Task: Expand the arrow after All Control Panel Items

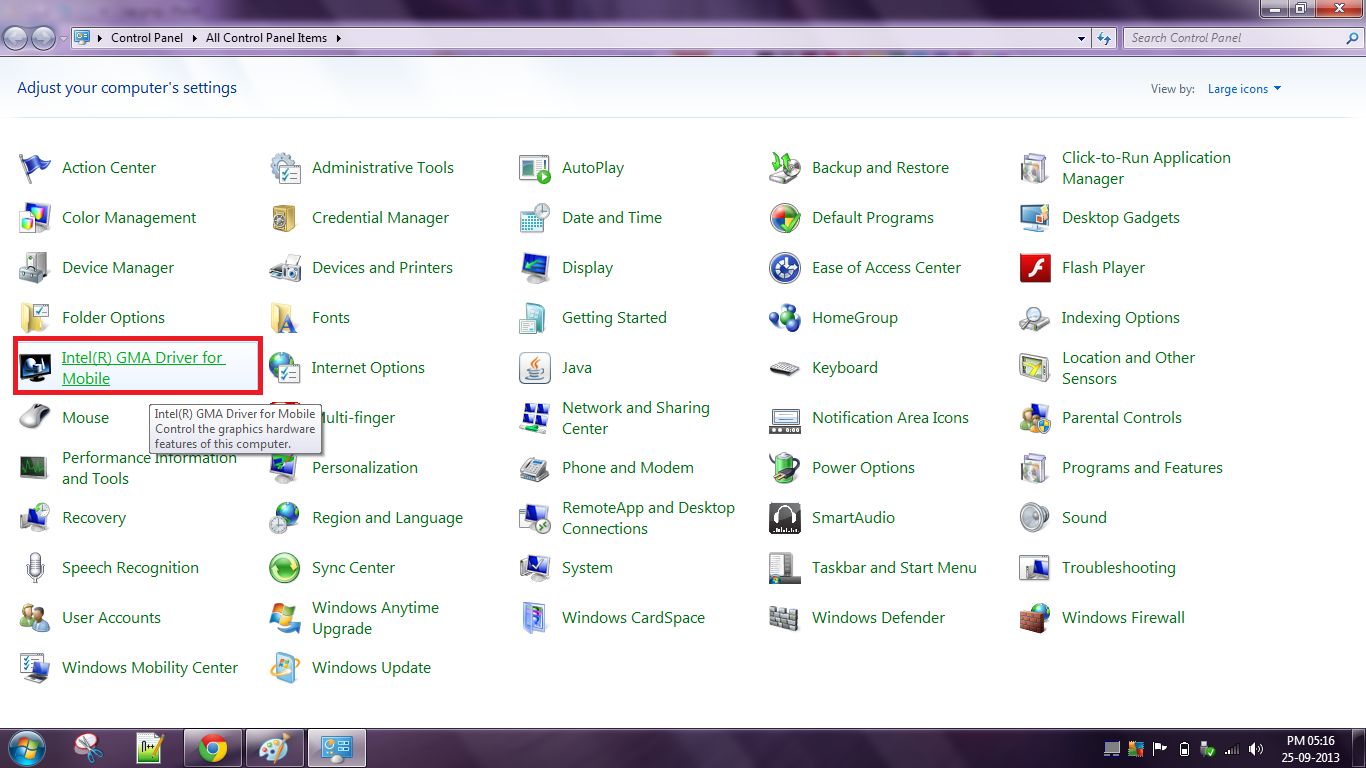Action: pyautogui.click(x=338, y=38)
